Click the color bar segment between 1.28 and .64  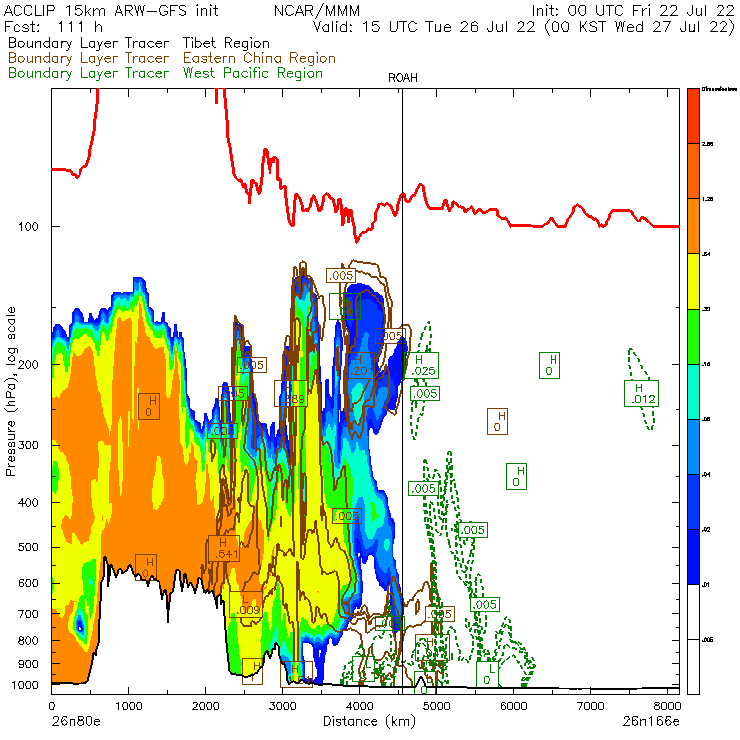coord(693,226)
